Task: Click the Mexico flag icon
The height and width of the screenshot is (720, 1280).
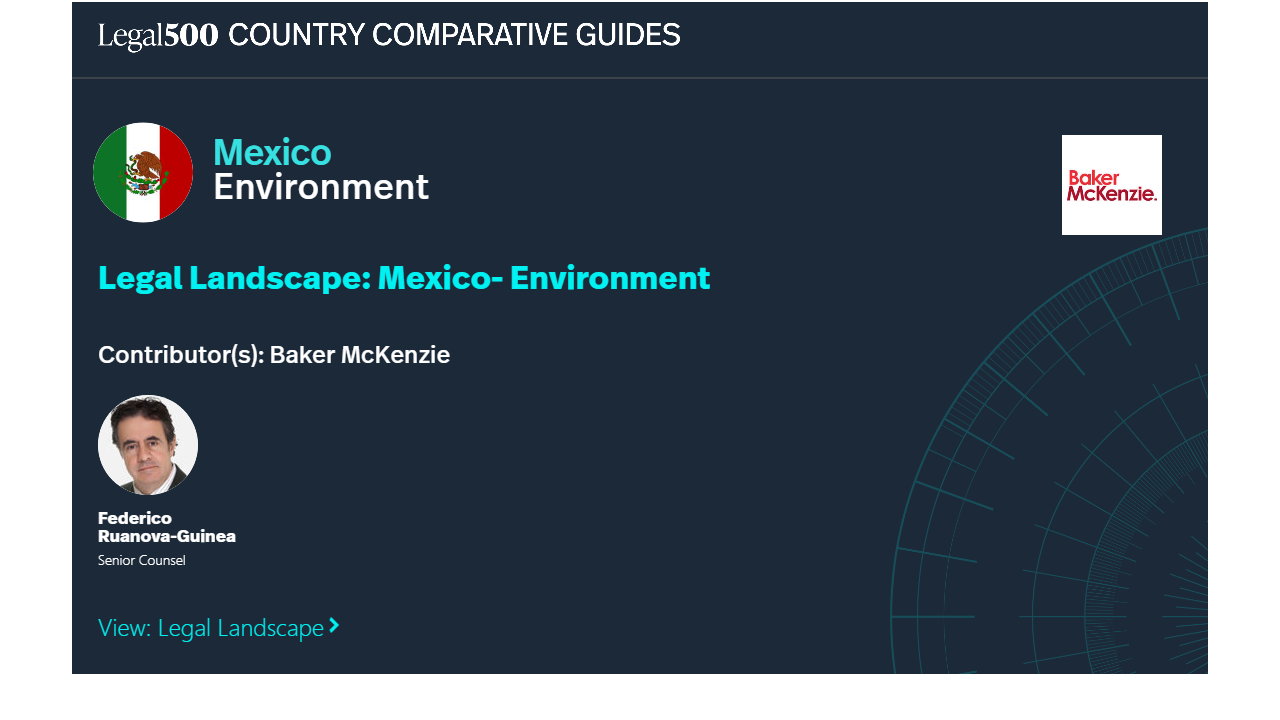Action: (x=143, y=172)
